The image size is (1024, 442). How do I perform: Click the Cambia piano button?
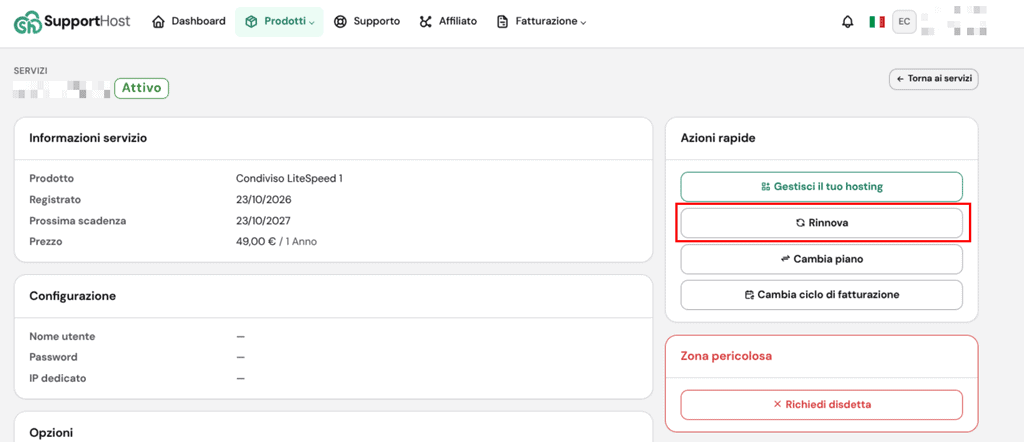click(822, 259)
